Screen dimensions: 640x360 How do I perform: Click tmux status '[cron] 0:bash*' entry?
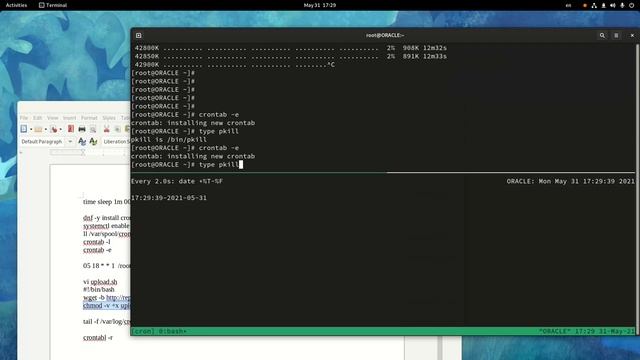(x=159, y=331)
